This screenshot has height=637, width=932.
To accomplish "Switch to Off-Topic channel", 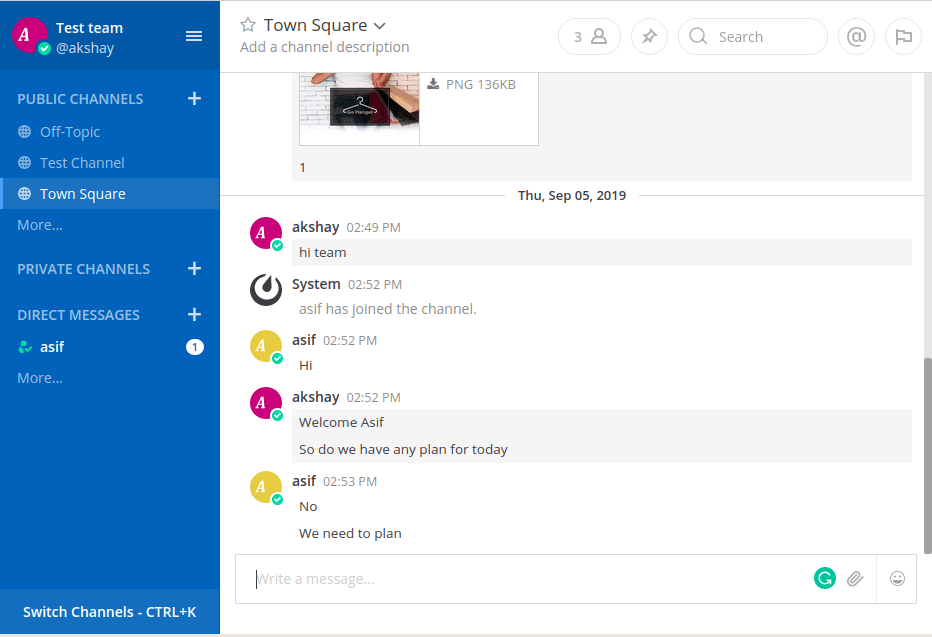I will click(x=69, y=132).
